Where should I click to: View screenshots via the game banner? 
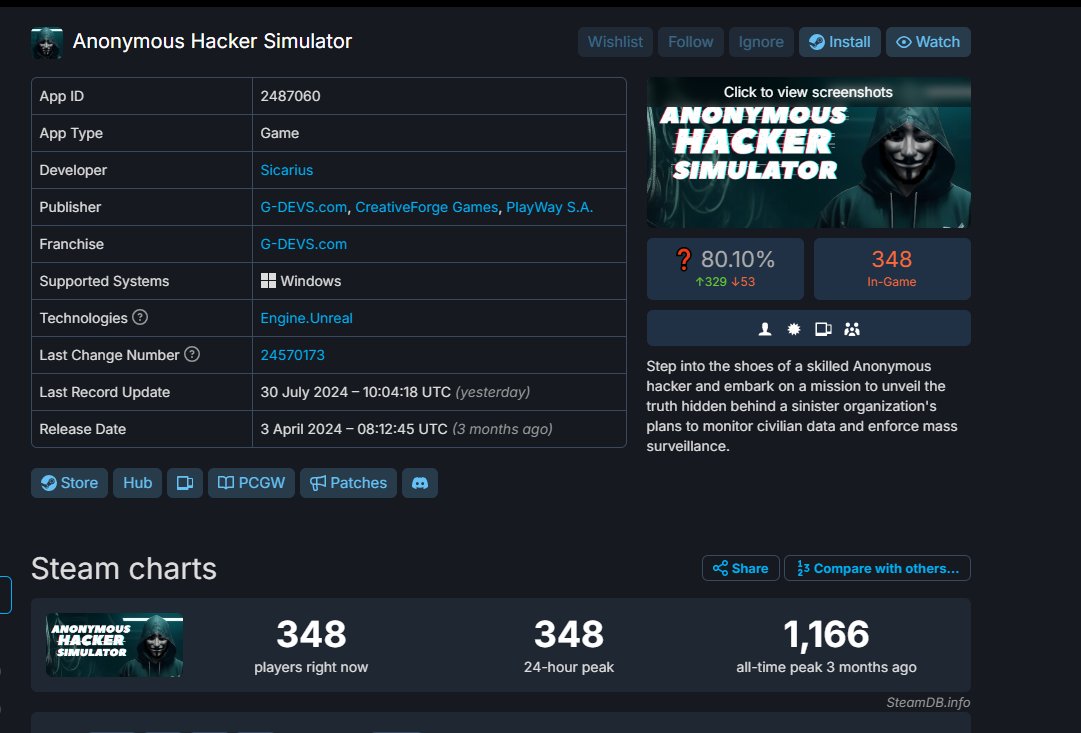pos(809,152)
